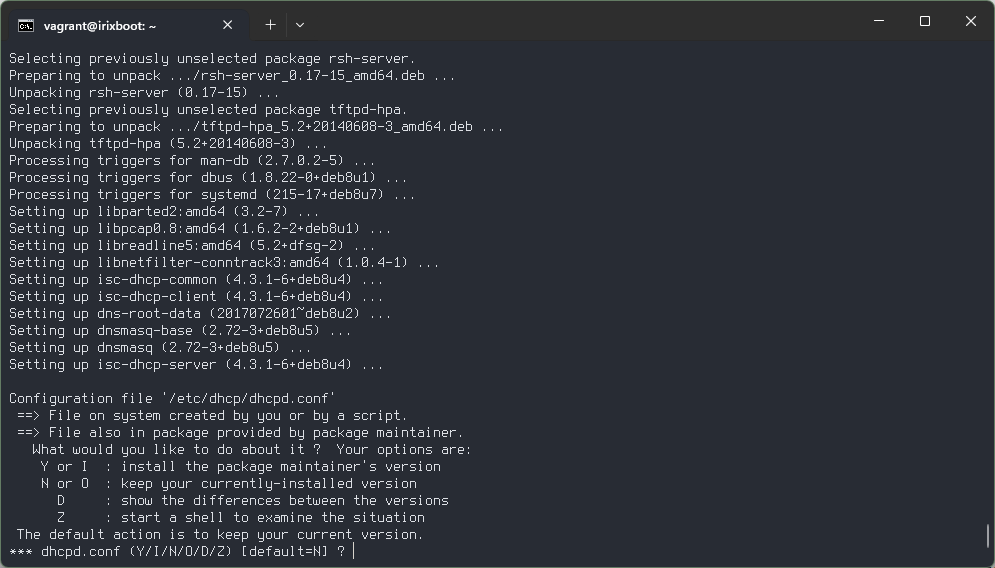
Task: Click the "Setting up isc-dhcp-server" output line
Action: point(196,365)
